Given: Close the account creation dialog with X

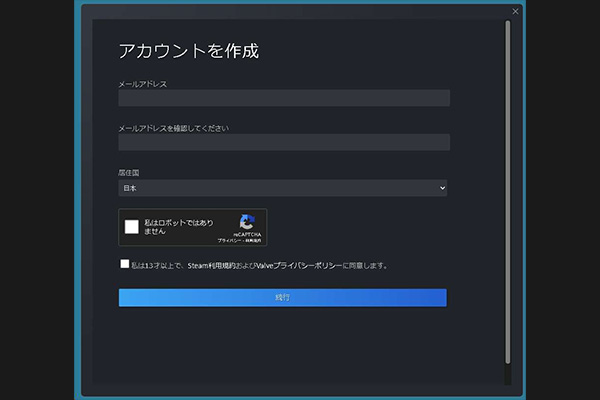Looking at the screenshot, I should [x=515, y=11].
